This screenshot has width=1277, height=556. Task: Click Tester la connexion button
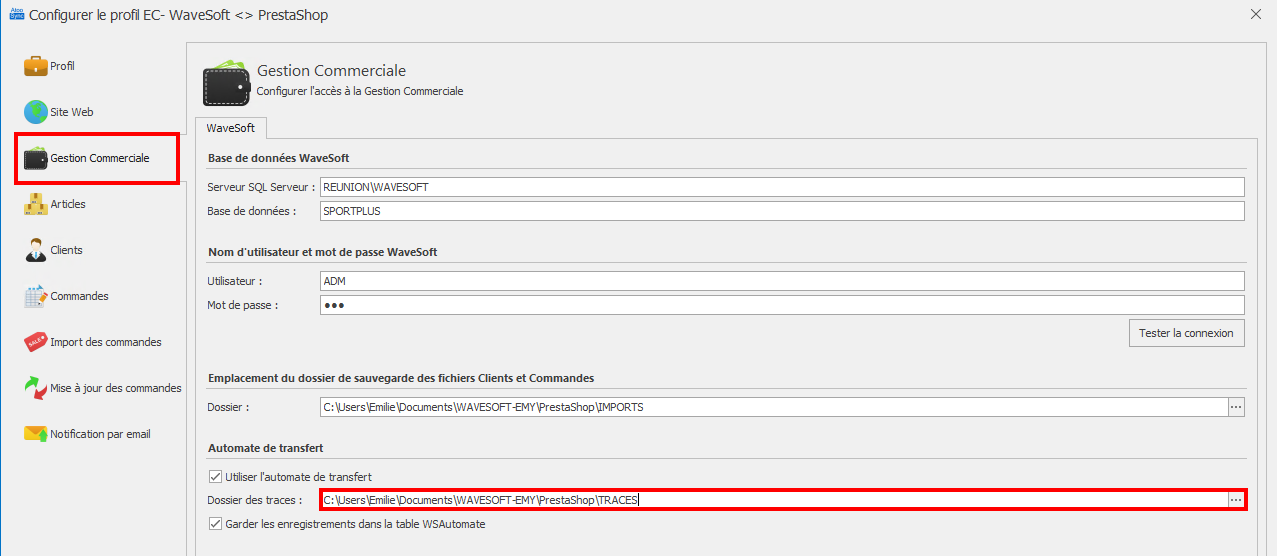click(1186, 333)
